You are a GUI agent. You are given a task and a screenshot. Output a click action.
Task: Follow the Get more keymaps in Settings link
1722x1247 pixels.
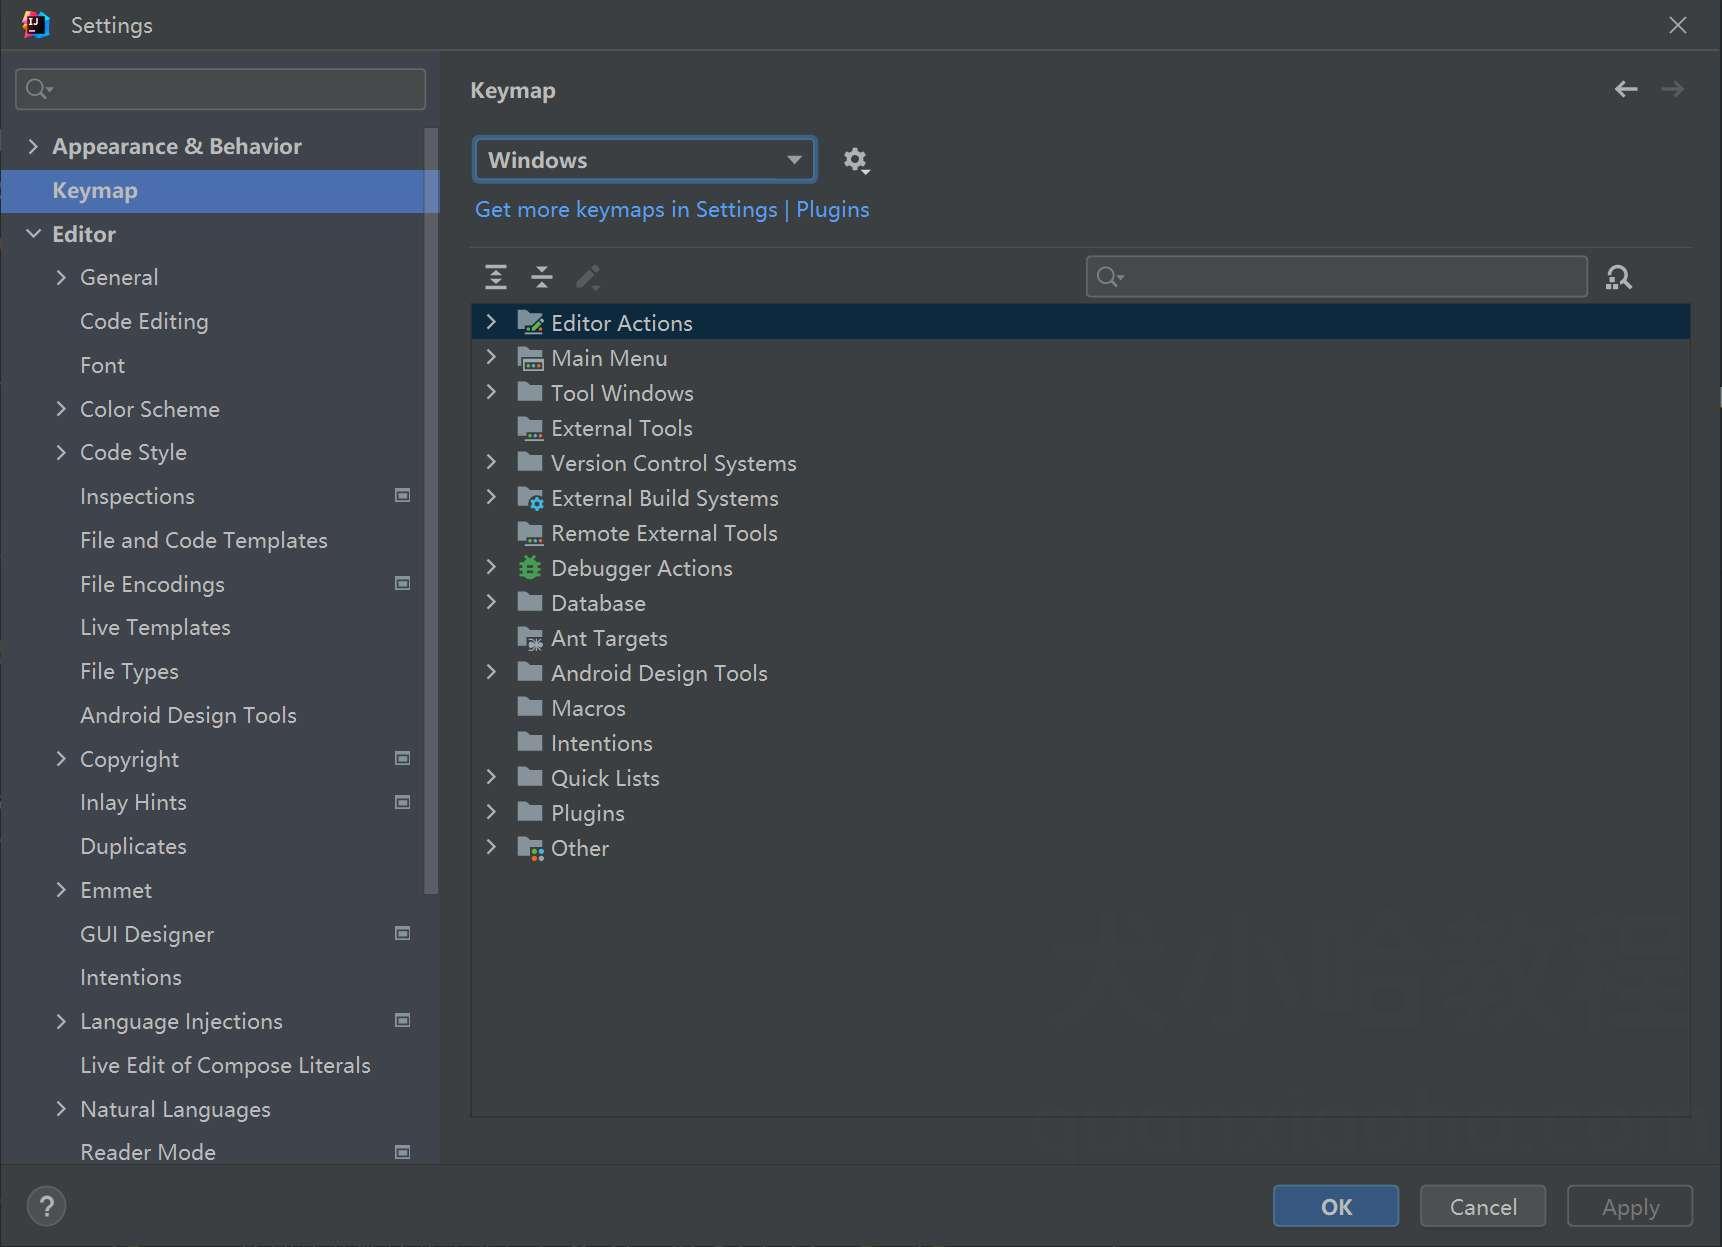click(672, 209)
